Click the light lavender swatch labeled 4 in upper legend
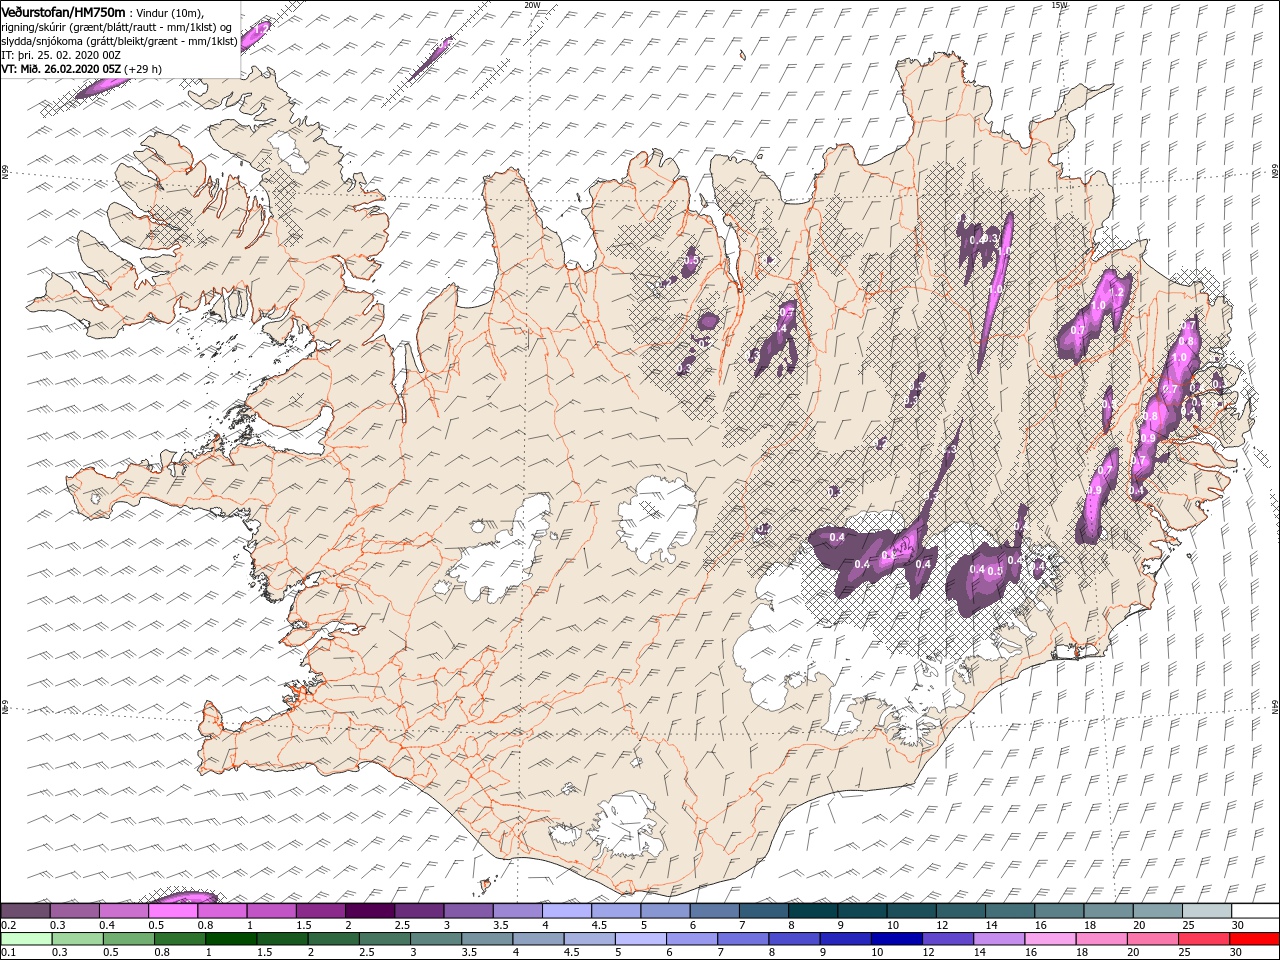 (x=566, y=911)
